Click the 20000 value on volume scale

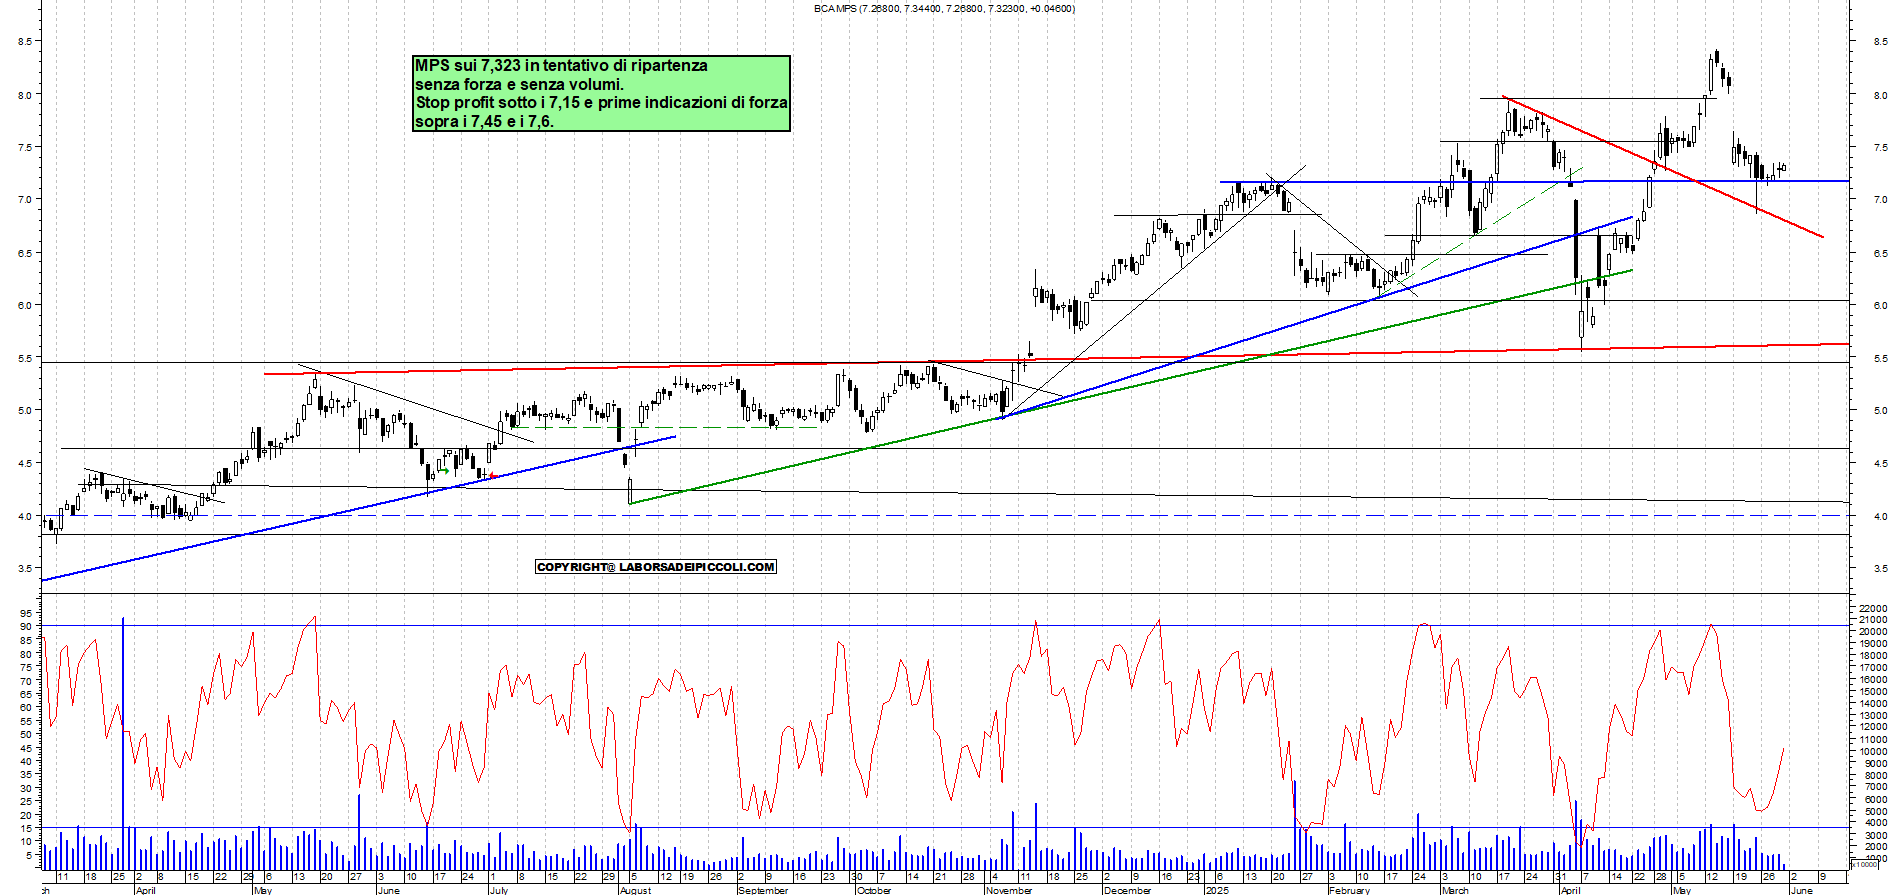click(x=1873, y=632)
